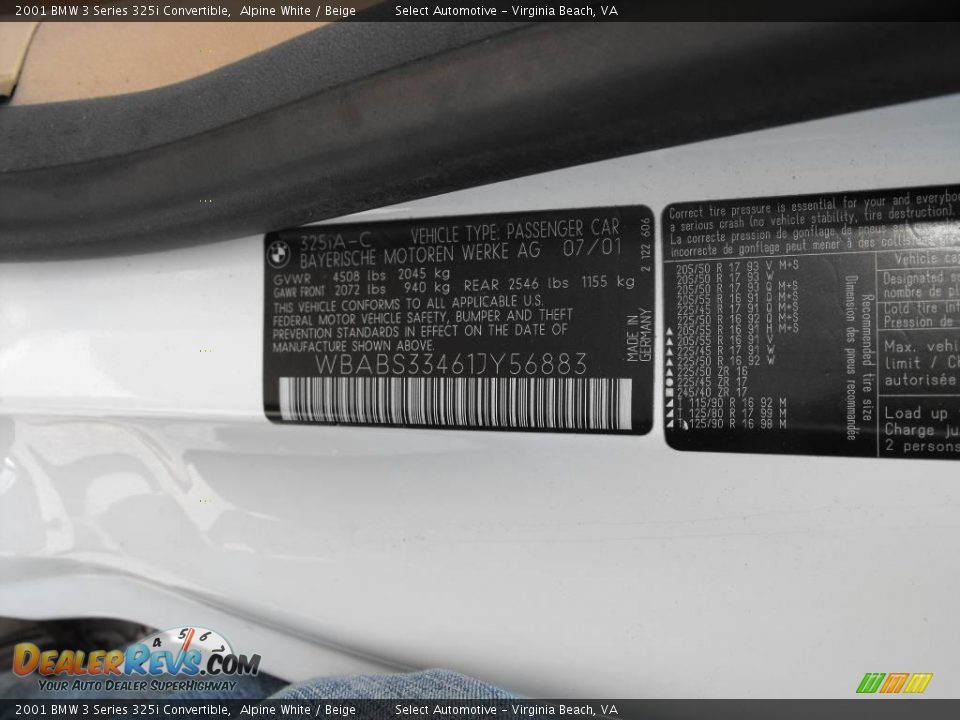This screenshot has height=720, width=960.
Task: Click tire size row '225/45 ZR 17'
Action: (712, 381)
